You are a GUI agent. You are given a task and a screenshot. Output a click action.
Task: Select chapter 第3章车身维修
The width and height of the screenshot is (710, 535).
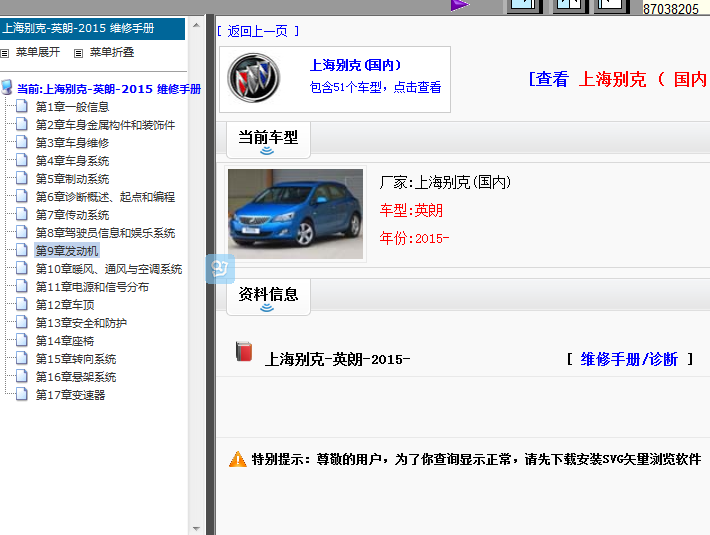72,143
